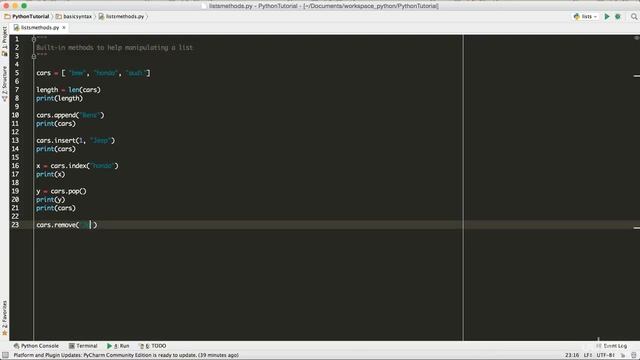Click print(length) on line 8

pos(59,98)
